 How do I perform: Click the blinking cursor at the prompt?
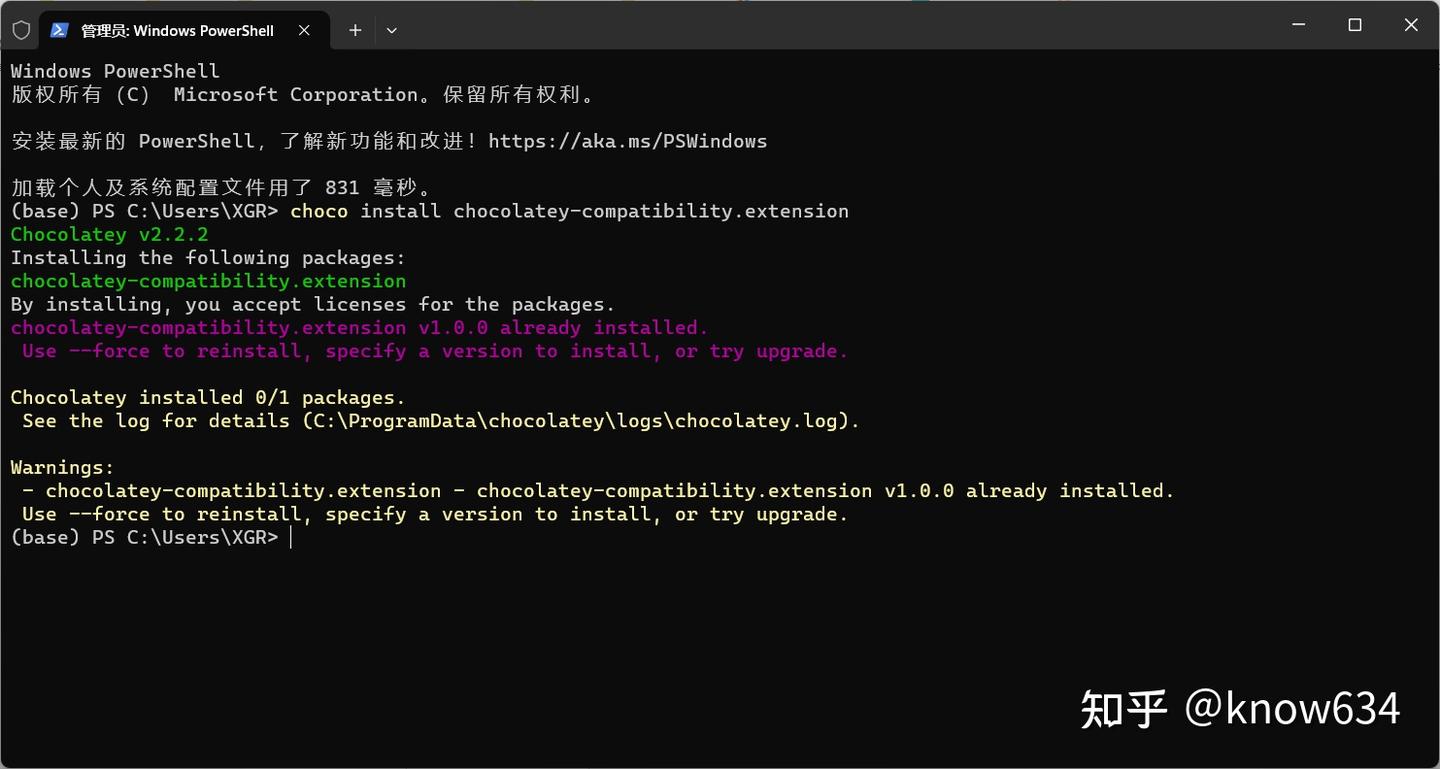(290, 537)
